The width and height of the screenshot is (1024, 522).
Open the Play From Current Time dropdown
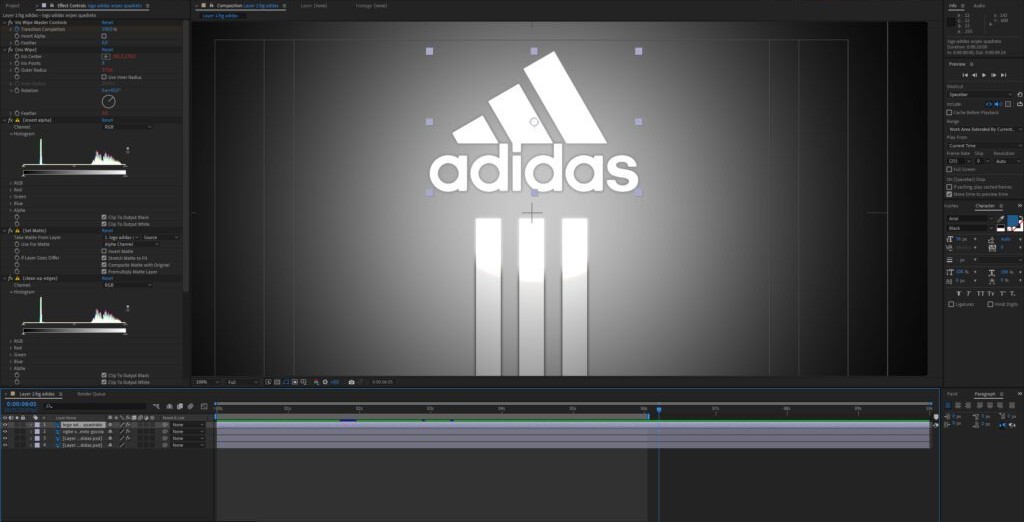985,146
